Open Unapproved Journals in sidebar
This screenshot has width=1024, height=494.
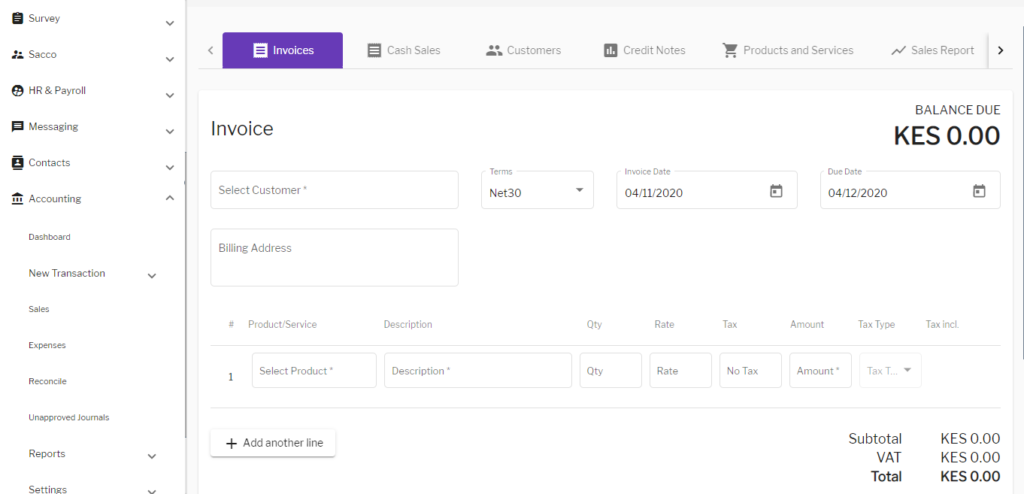coord(68,417)
